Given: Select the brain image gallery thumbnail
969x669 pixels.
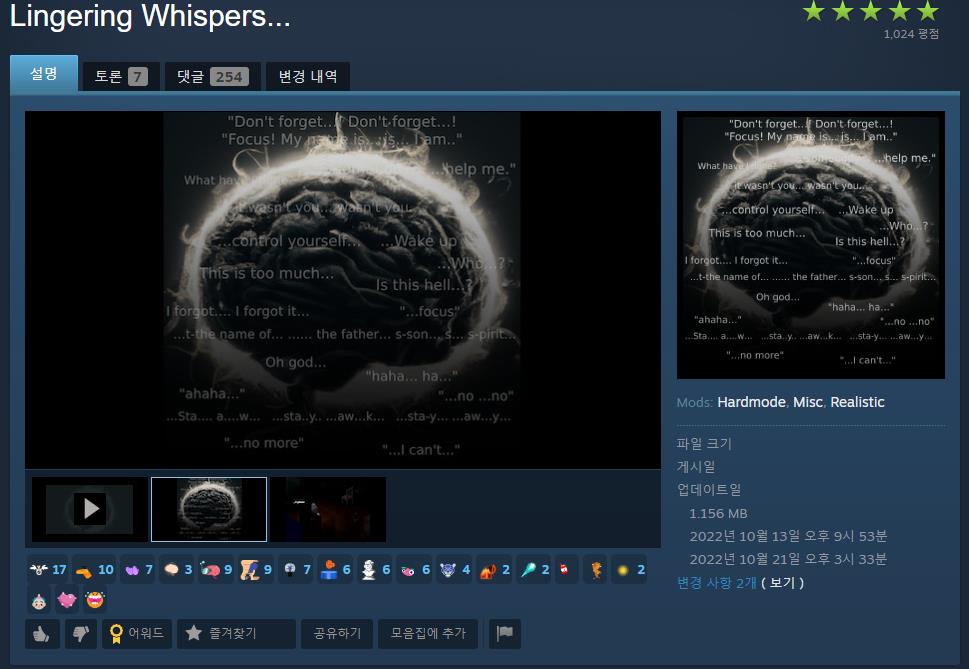Looking at the screenshot, I should [x=209, y=509].
